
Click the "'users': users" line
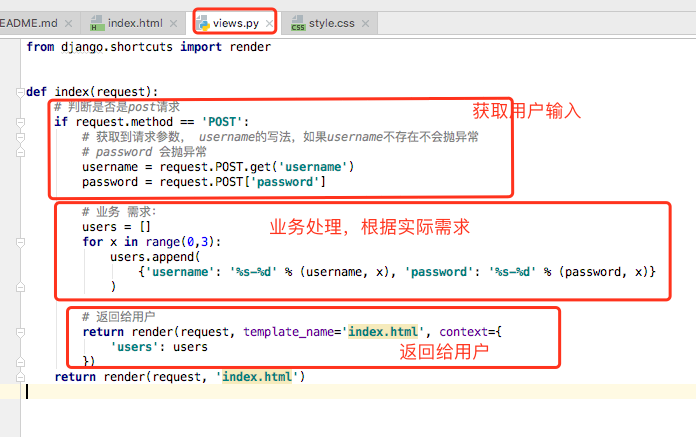pos(159,347)
